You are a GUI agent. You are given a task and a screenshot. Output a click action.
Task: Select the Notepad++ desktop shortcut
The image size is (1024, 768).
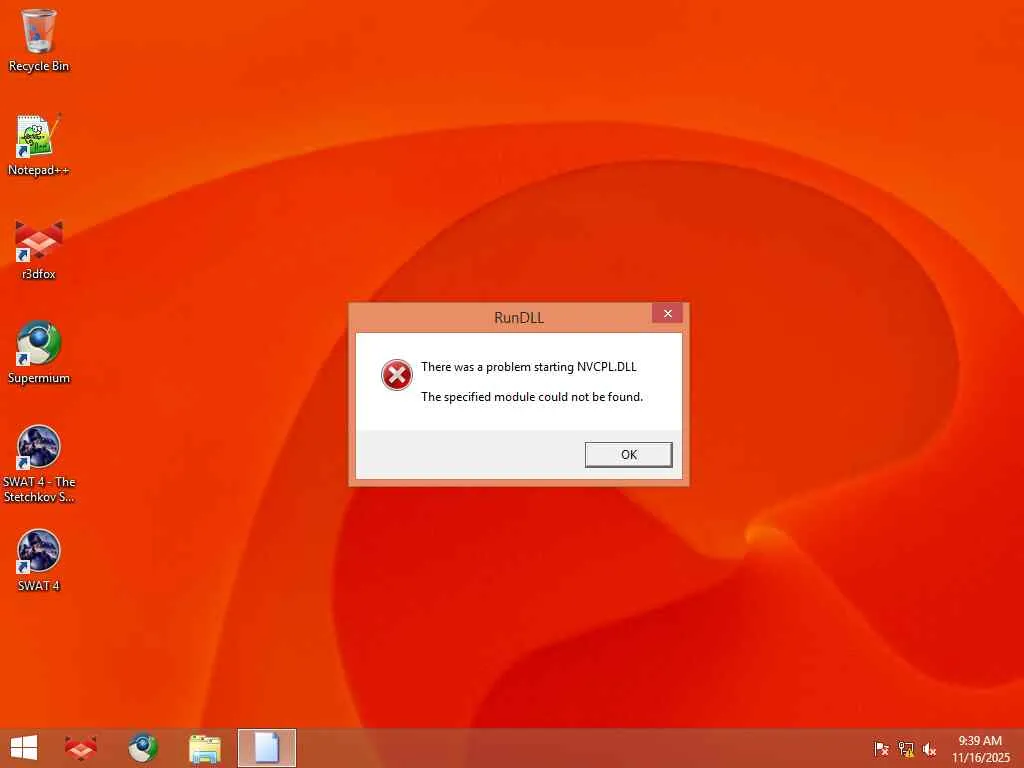tap(39, 145)
